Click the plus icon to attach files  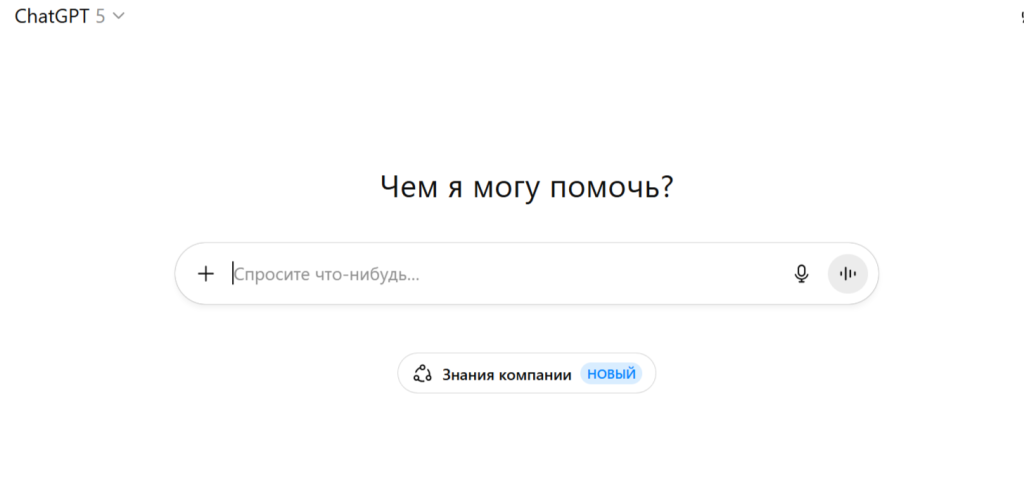[206, 274]
